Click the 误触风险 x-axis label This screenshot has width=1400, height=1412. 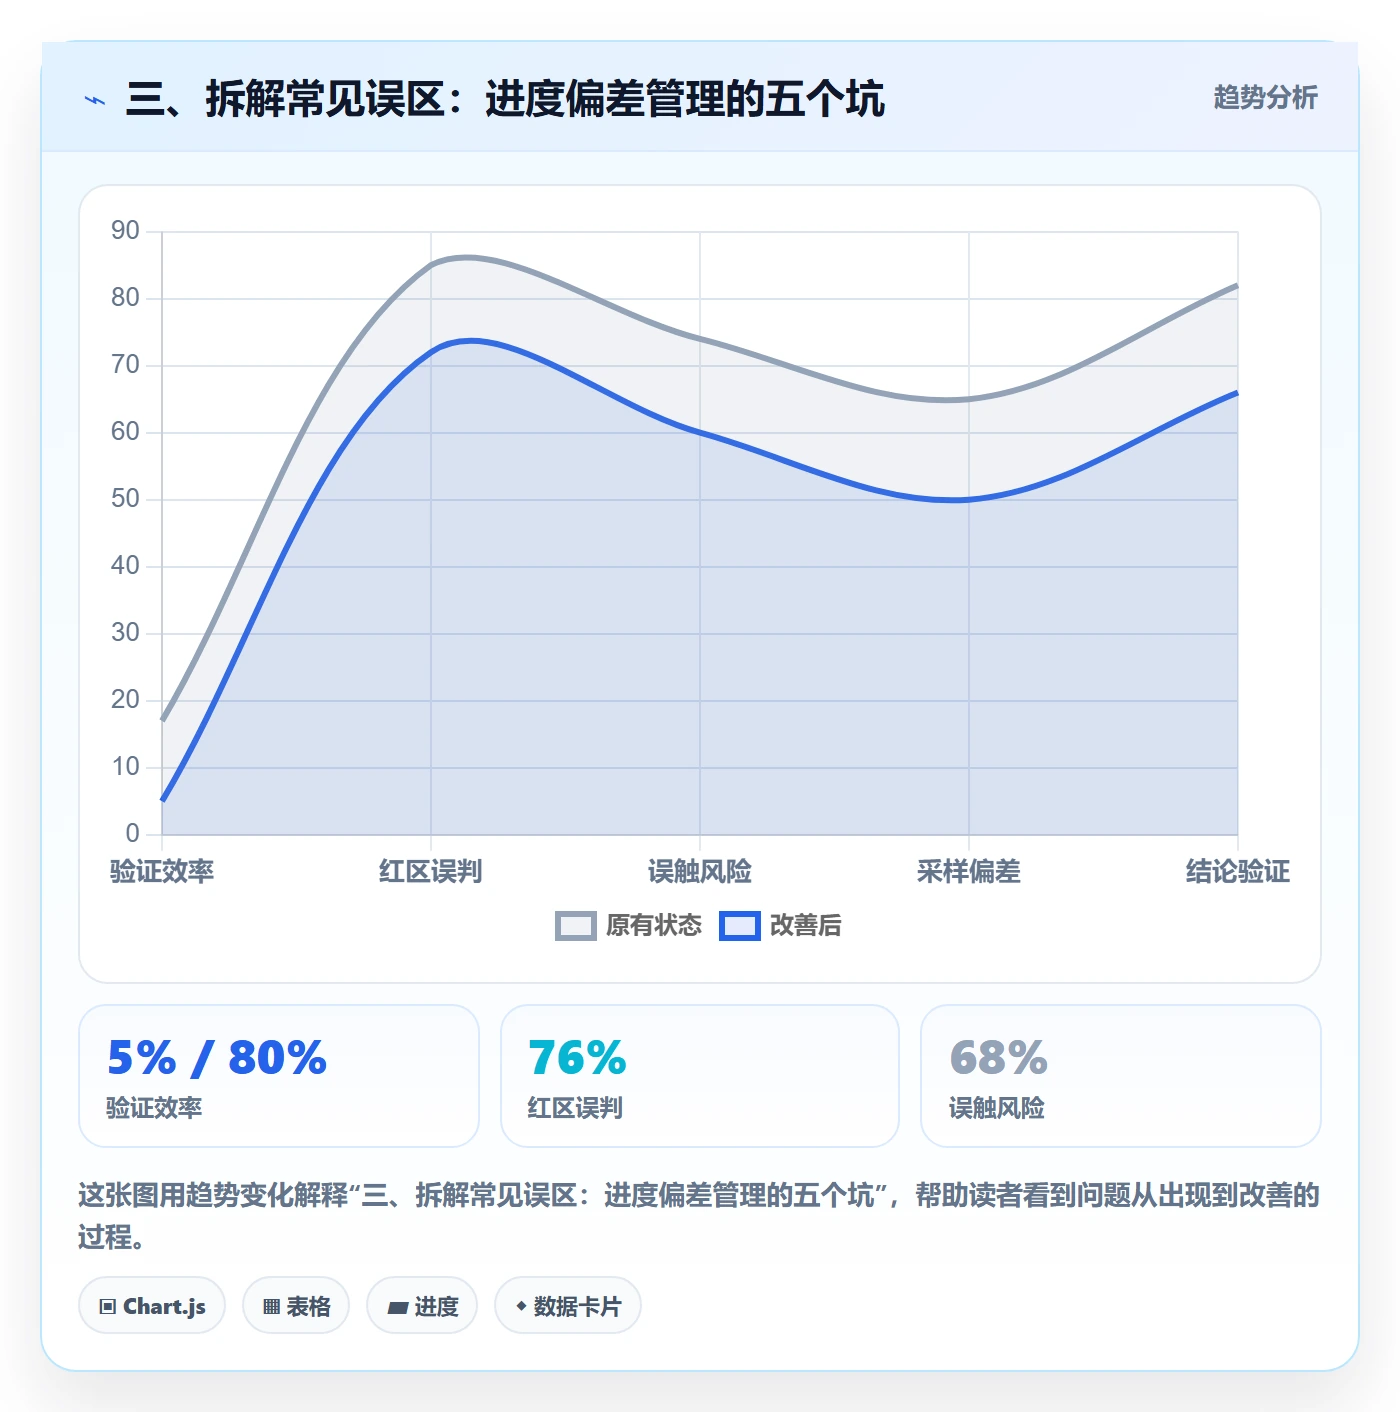pyautogui.click(x=700, y=872)
